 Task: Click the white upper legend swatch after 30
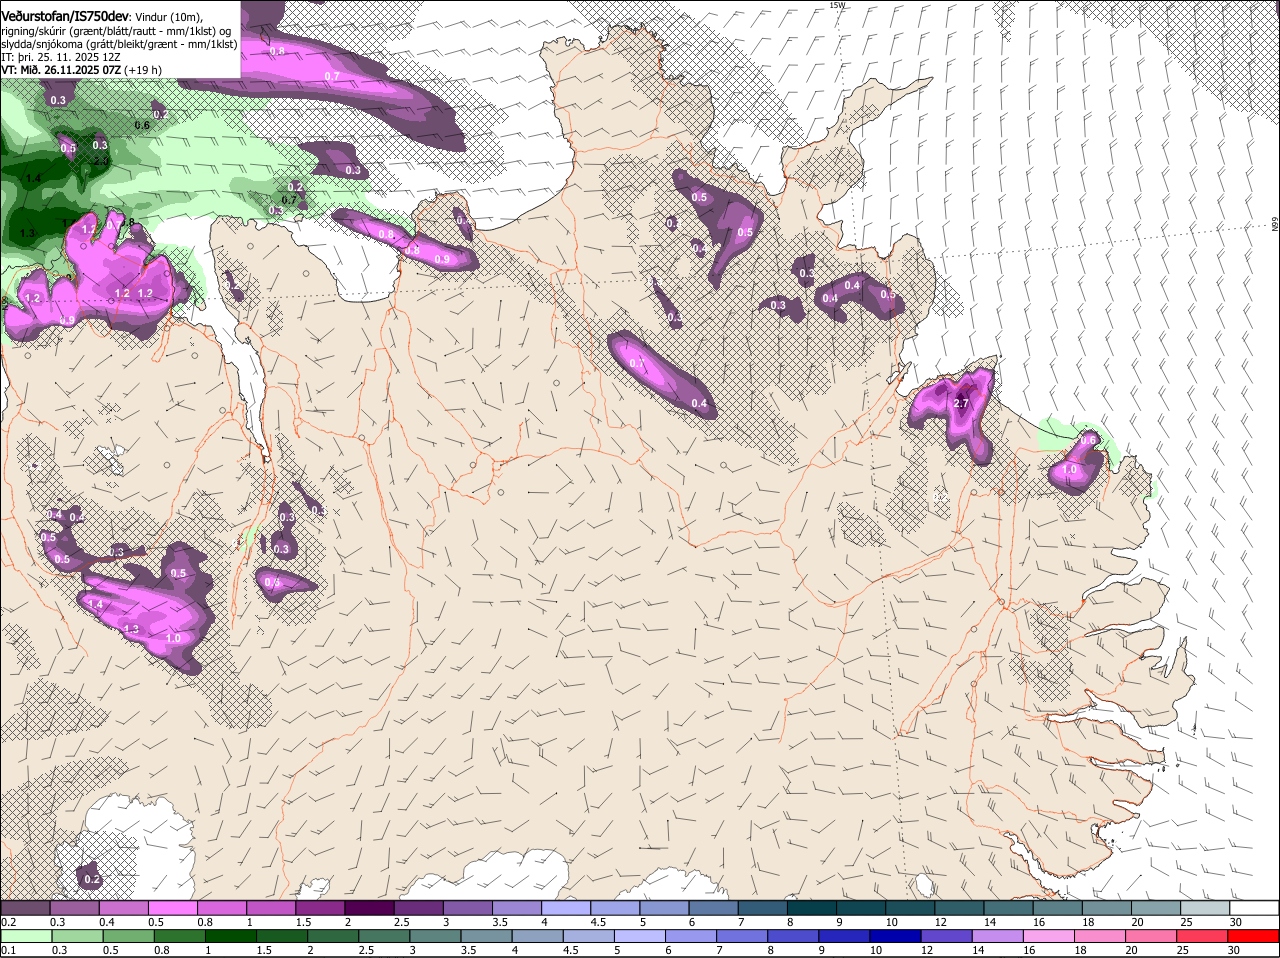tap(1254, 907)
